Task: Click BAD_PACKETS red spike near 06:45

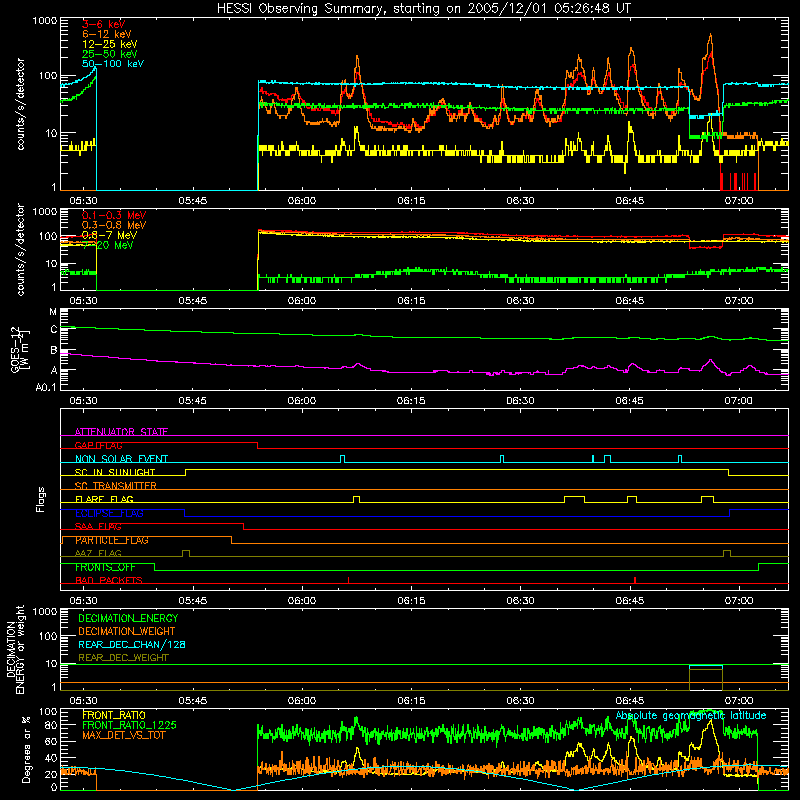Action: [x=635, y=580]
